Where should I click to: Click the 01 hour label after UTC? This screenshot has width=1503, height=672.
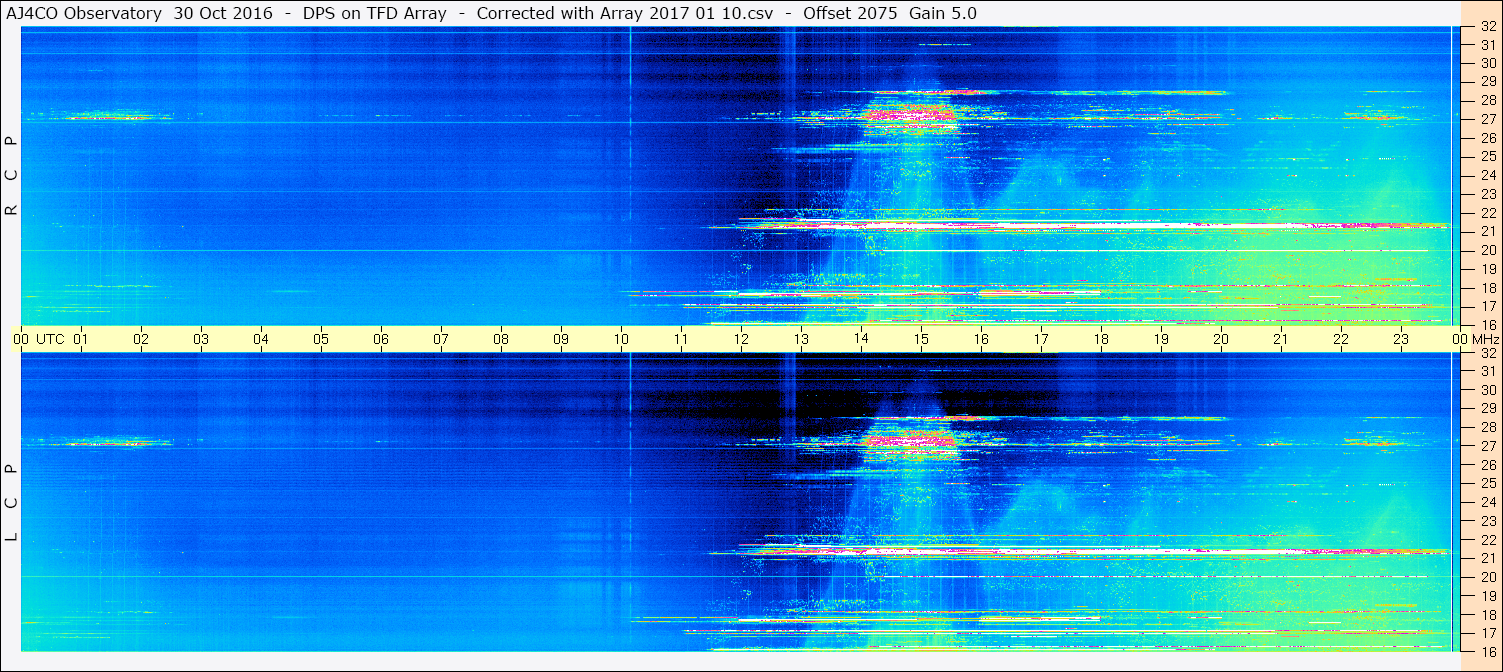point(81,339)
